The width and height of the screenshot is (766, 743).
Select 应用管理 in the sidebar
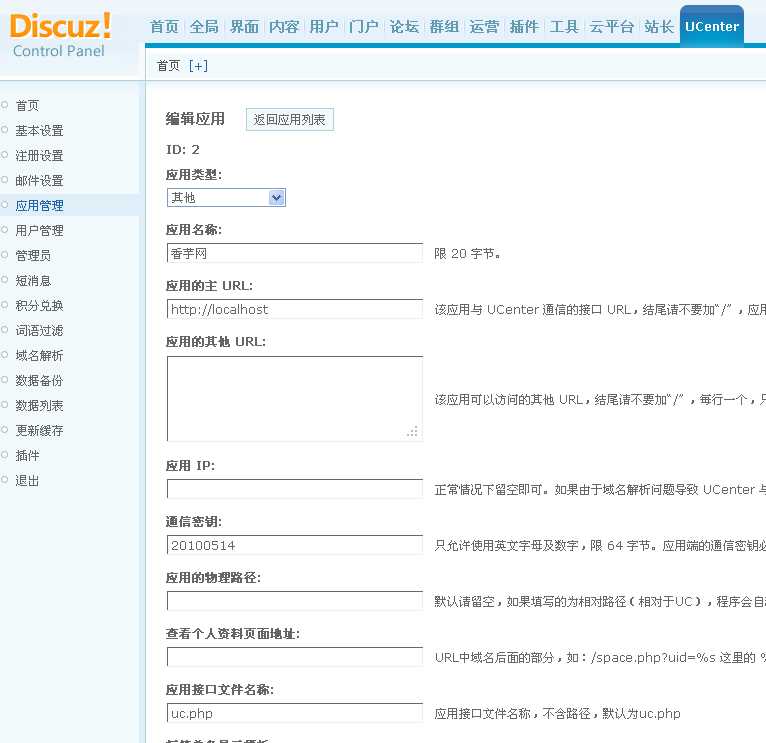[x=39, y=205]
